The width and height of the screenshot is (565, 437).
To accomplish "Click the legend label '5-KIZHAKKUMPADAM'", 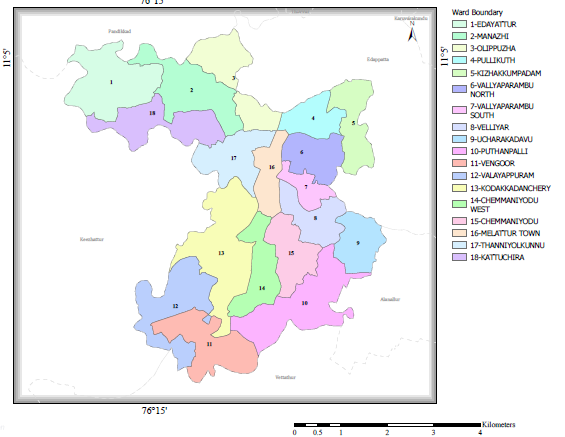I will (x=506, y=73).
